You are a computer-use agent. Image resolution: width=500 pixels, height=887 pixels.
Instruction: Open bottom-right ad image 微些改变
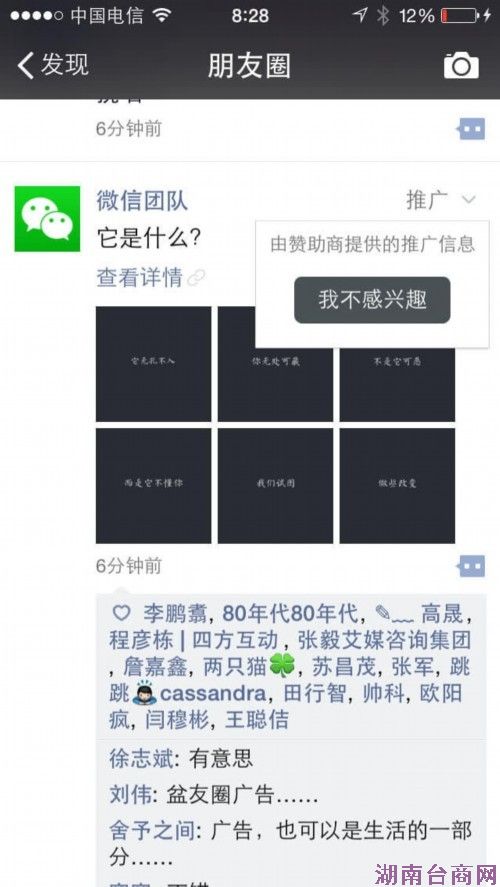coord(397,486)
